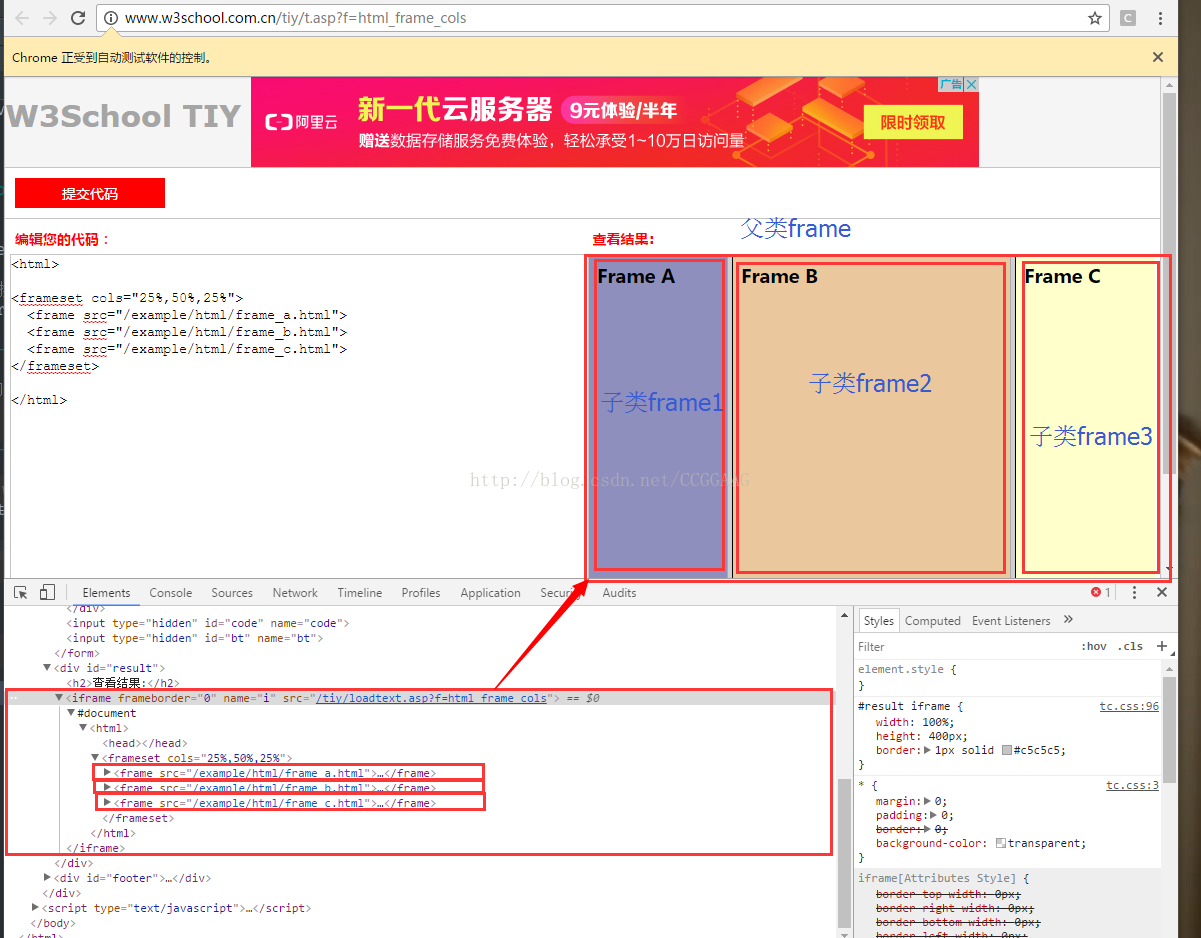Expand the script type="text/javascript" node
Viewport: 1201px width, 938px height.
point(36,908)
